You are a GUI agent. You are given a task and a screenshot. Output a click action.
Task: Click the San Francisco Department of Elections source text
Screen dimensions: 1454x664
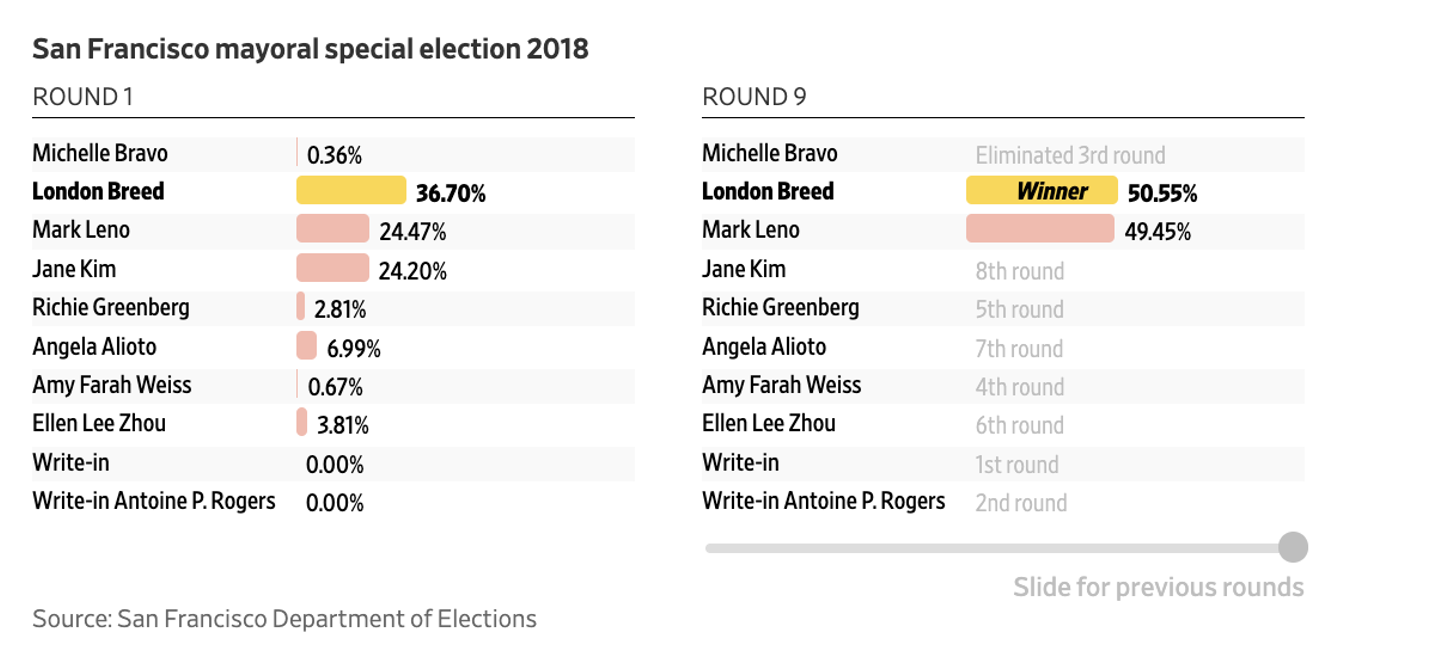pyautogui.click(x=285, y=619)
